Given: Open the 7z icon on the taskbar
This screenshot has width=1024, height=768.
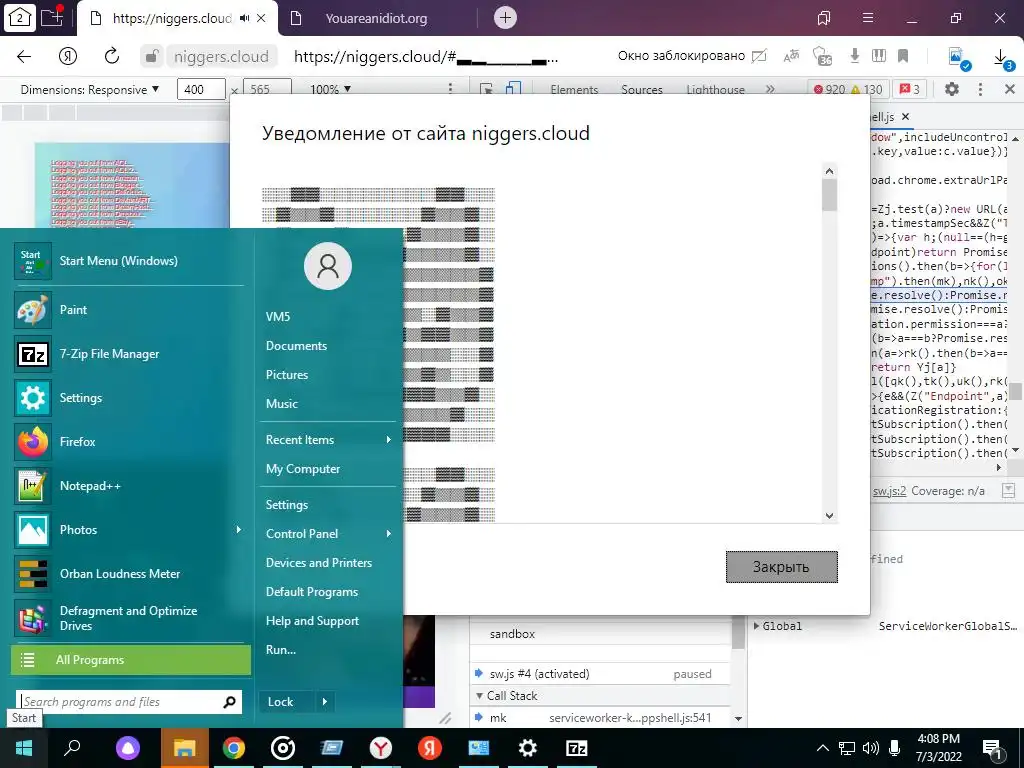Looking at the screenshot, I should click(576, 748).
